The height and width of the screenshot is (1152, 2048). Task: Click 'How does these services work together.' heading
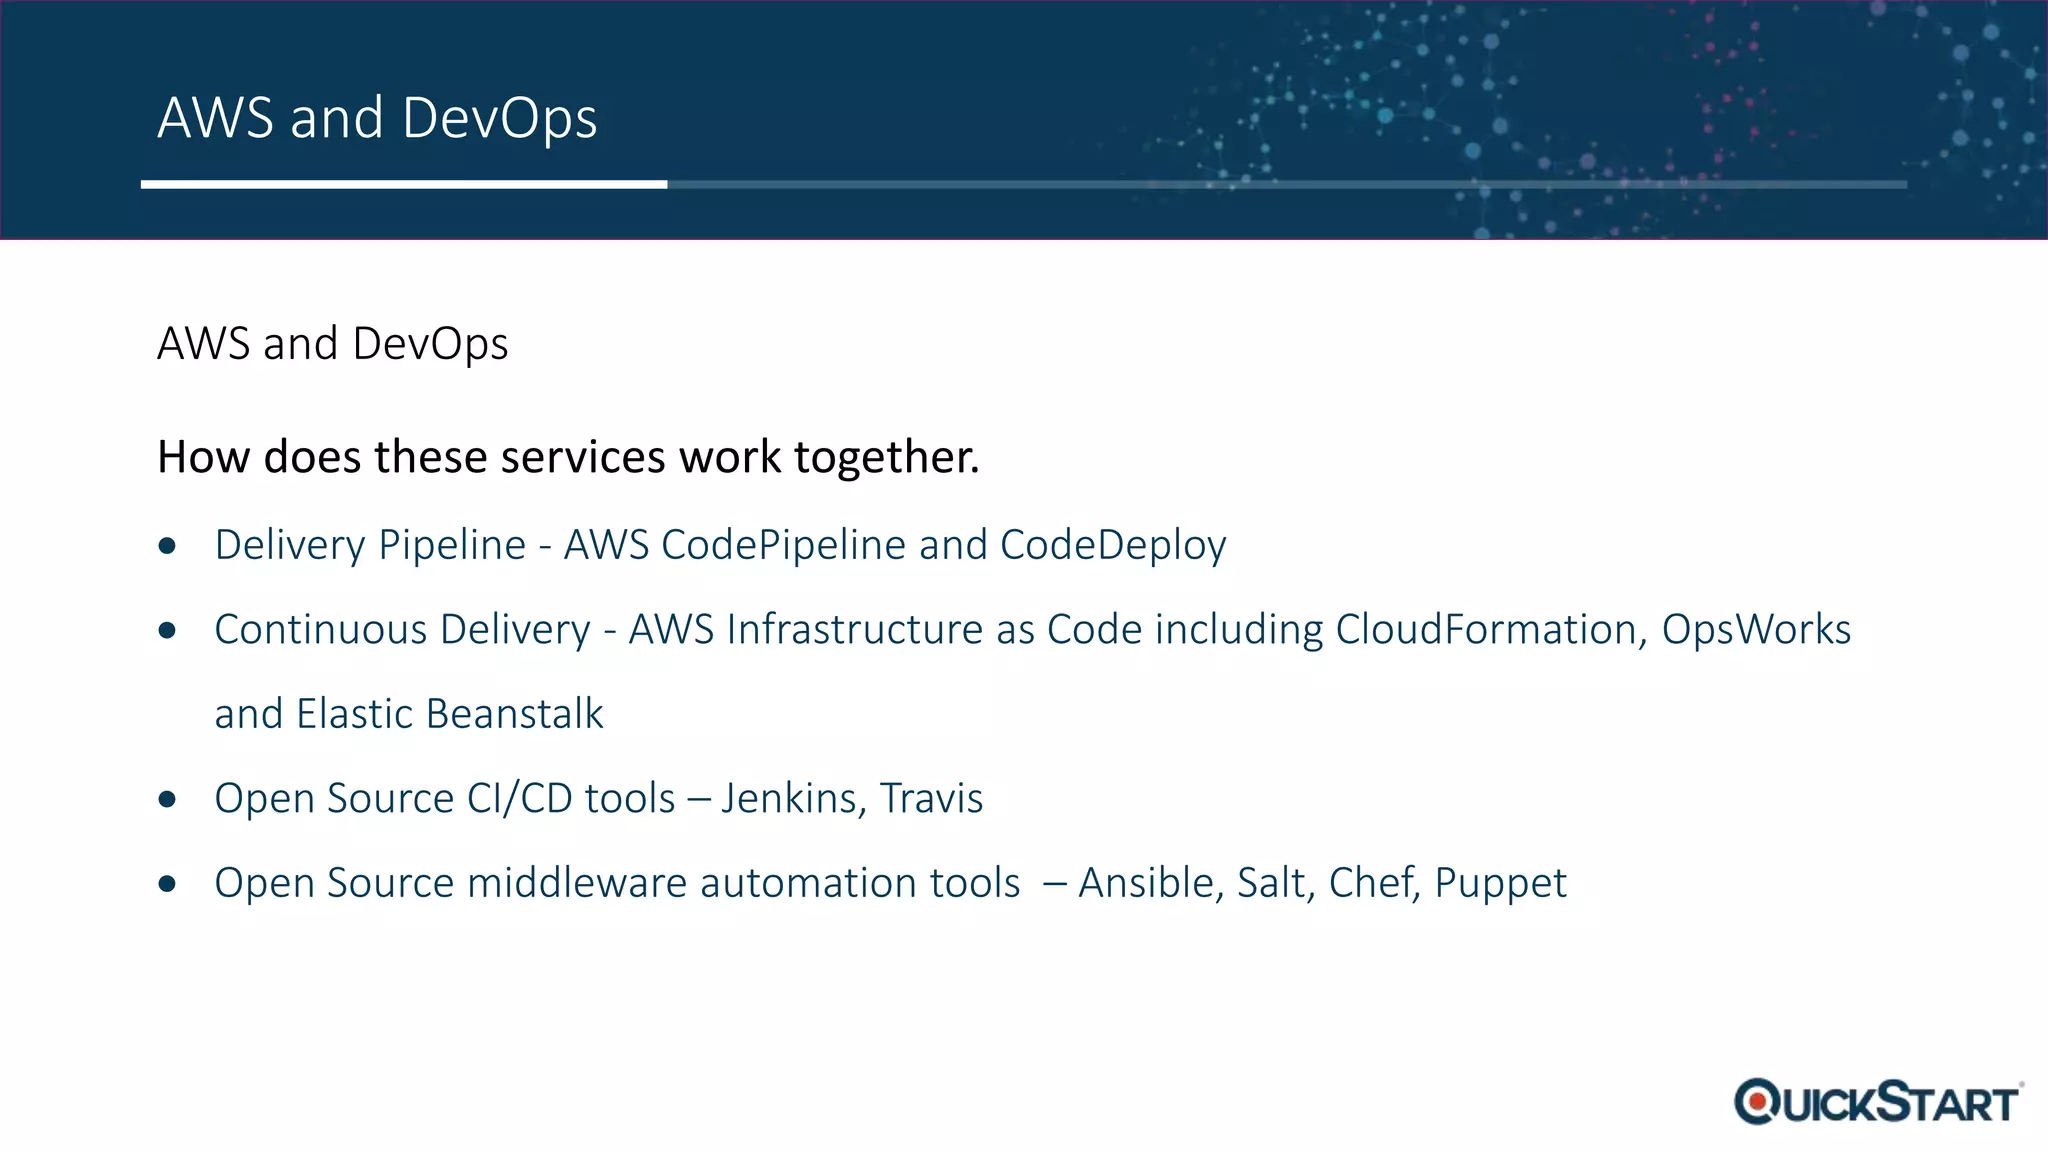click(x=568, y=457)
